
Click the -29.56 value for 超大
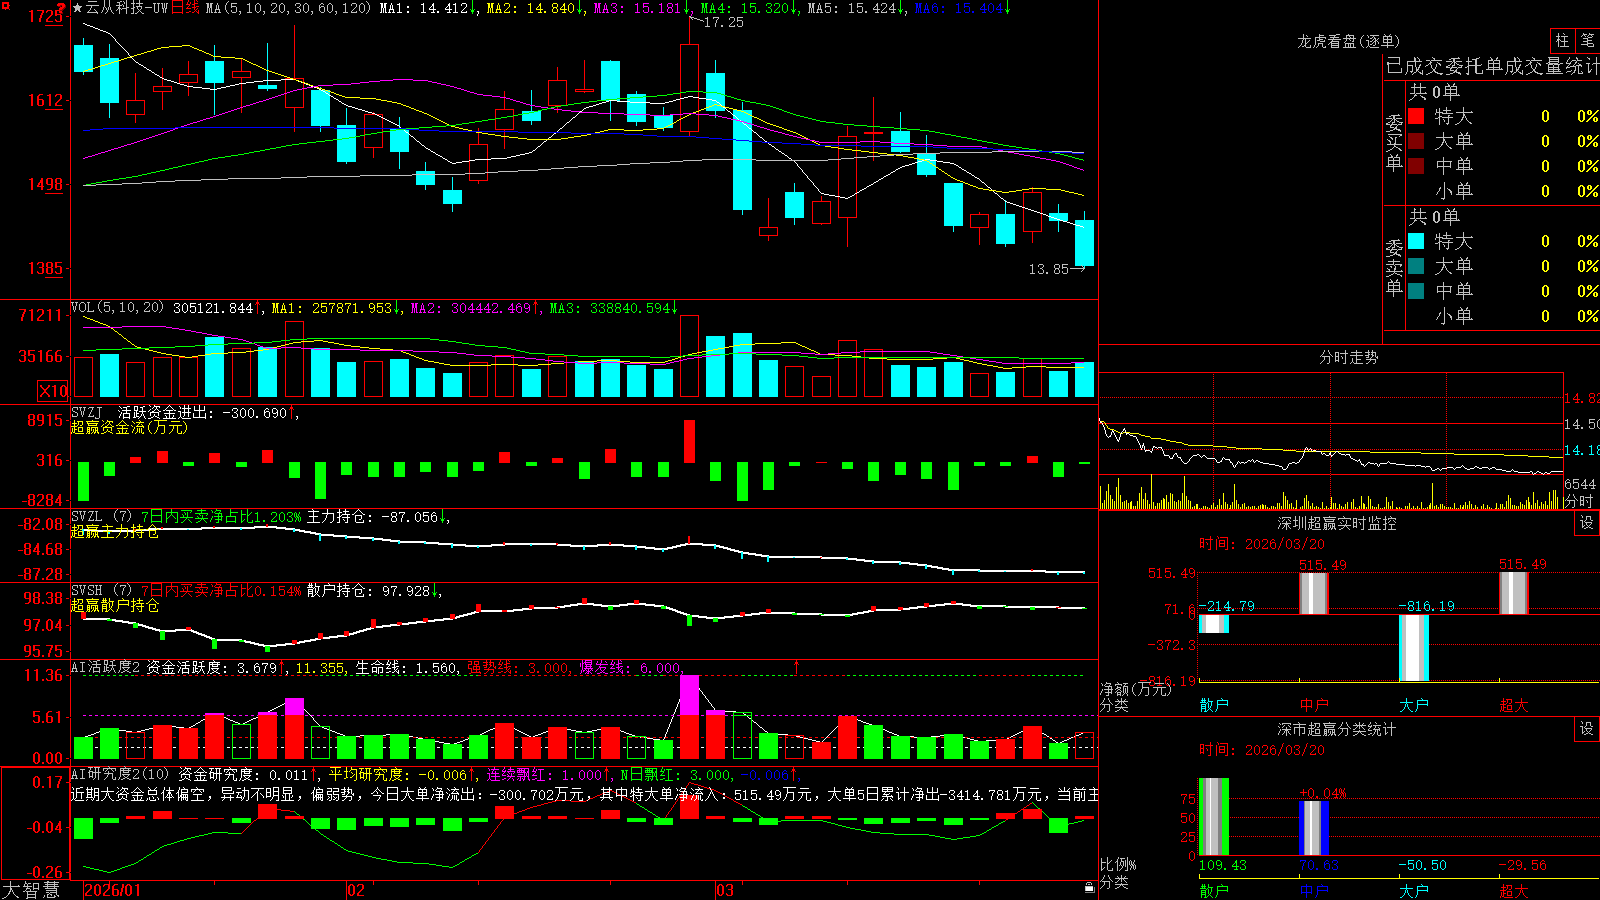point(1522,866)
